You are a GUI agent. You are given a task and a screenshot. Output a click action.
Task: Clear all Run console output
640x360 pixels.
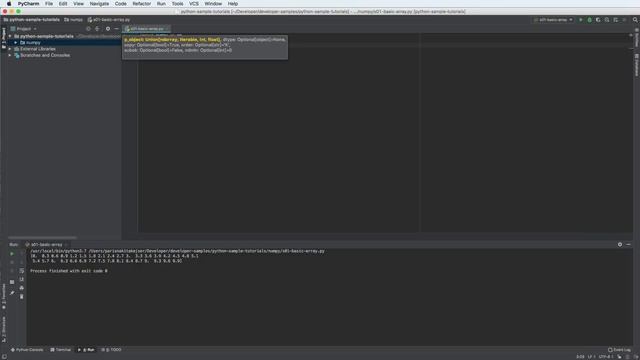pos(22,296)
